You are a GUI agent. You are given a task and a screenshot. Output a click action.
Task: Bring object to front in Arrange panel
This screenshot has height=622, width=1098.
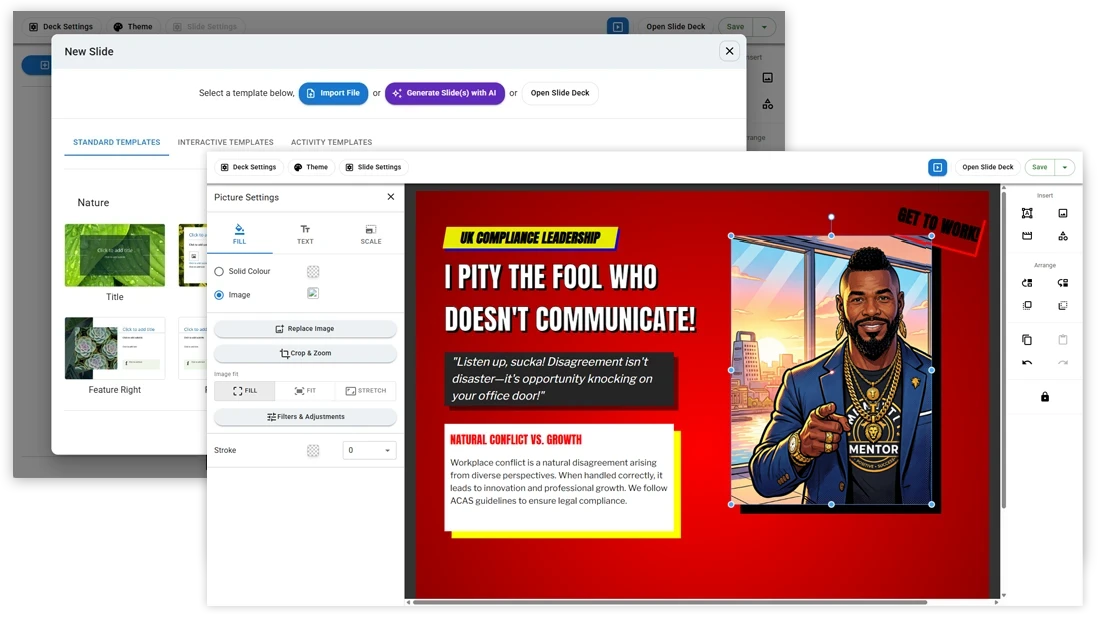coord(1027,305)
